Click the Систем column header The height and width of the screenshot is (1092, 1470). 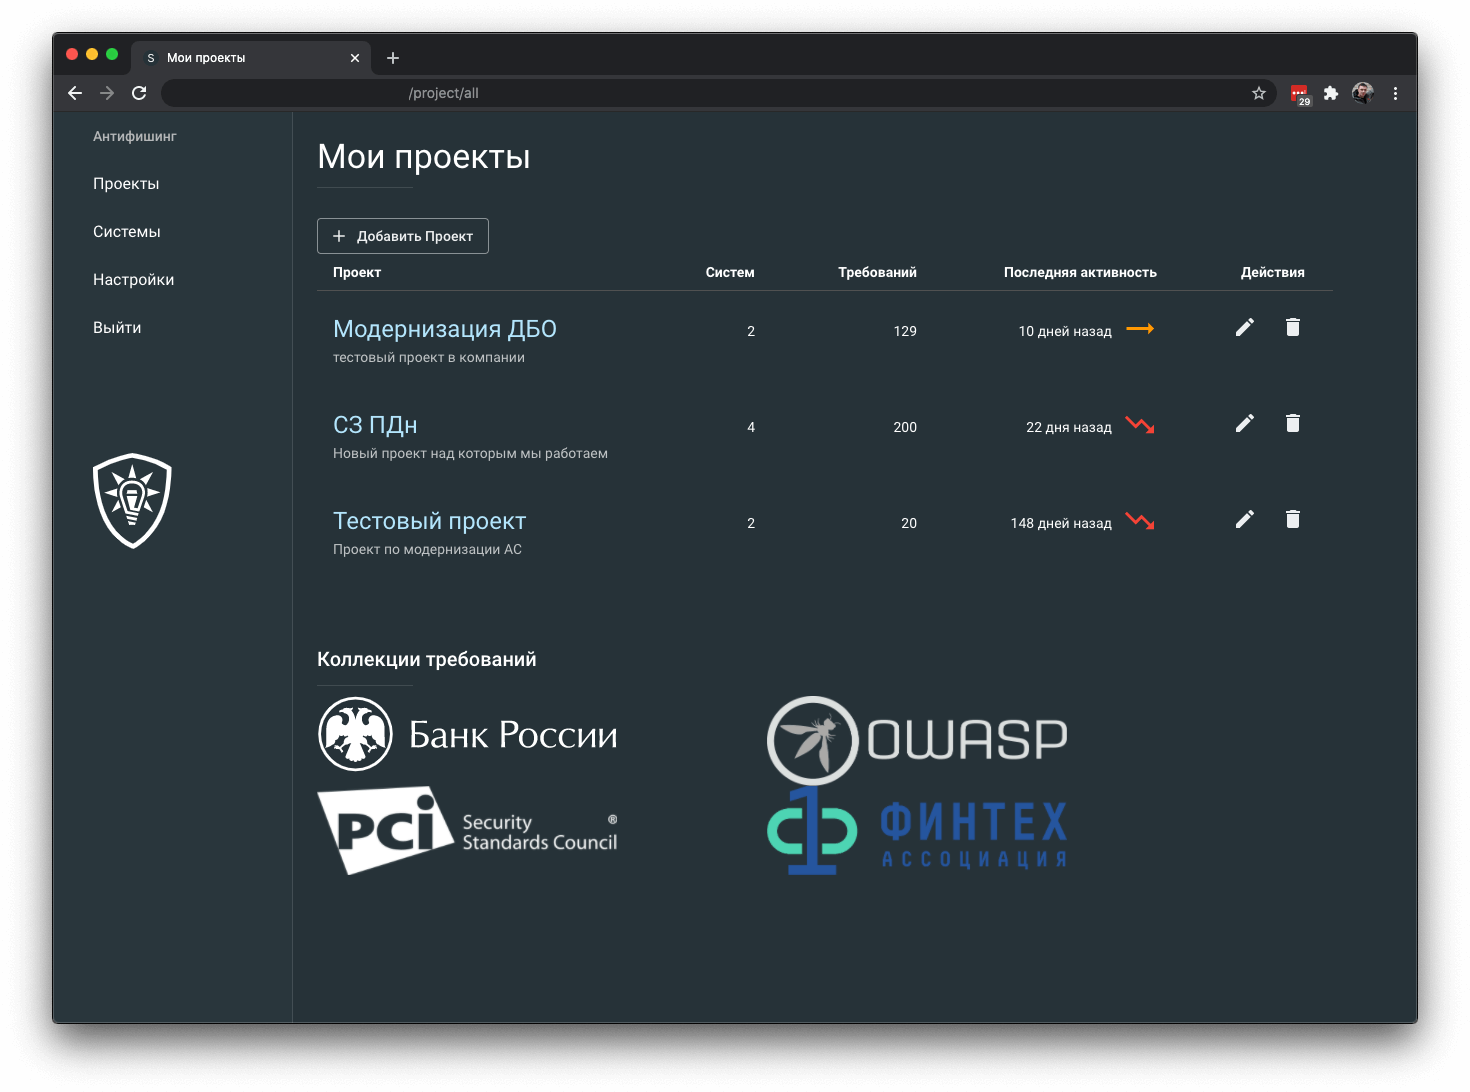[x=730, y=272]
